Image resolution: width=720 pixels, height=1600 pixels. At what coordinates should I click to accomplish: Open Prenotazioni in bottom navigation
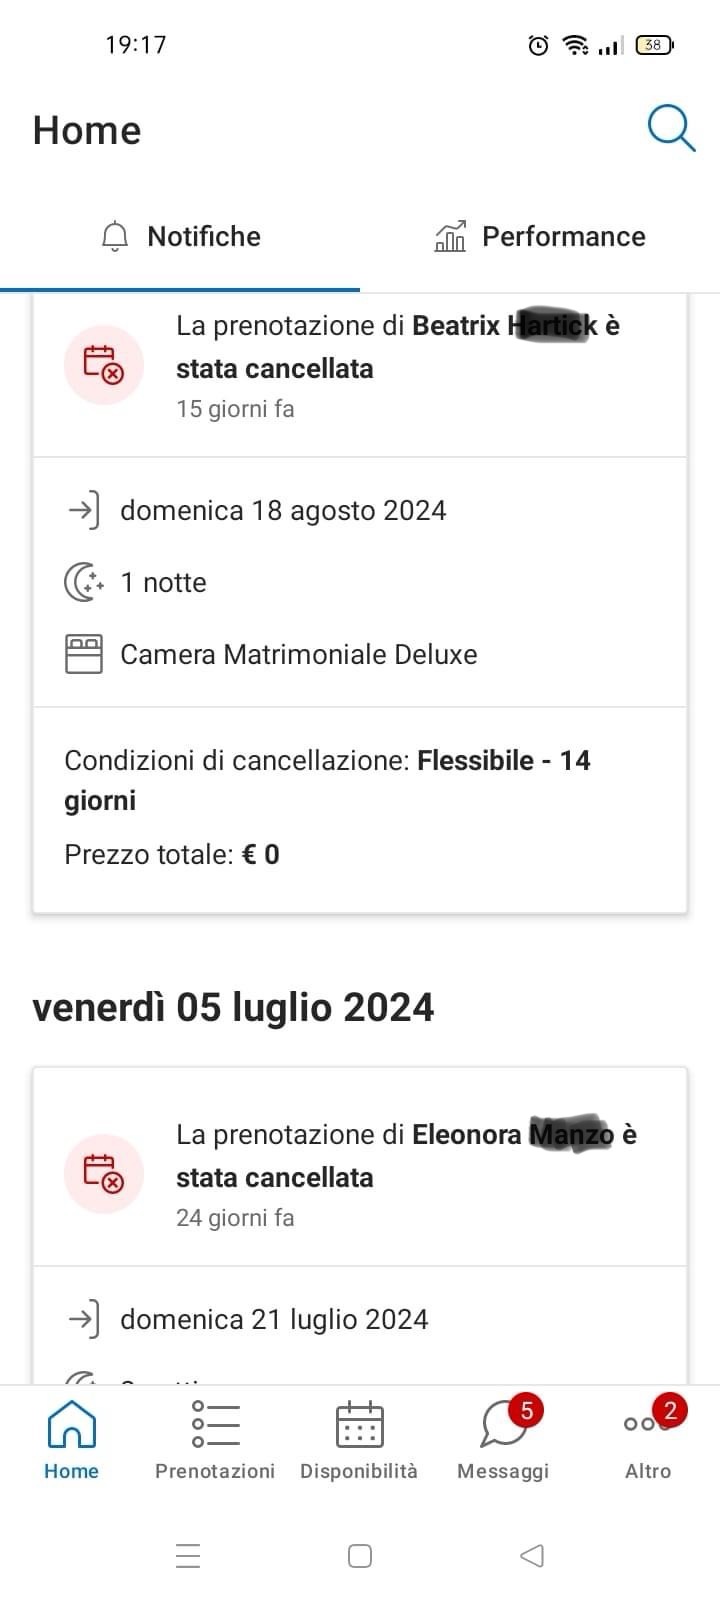point(215,1440)
